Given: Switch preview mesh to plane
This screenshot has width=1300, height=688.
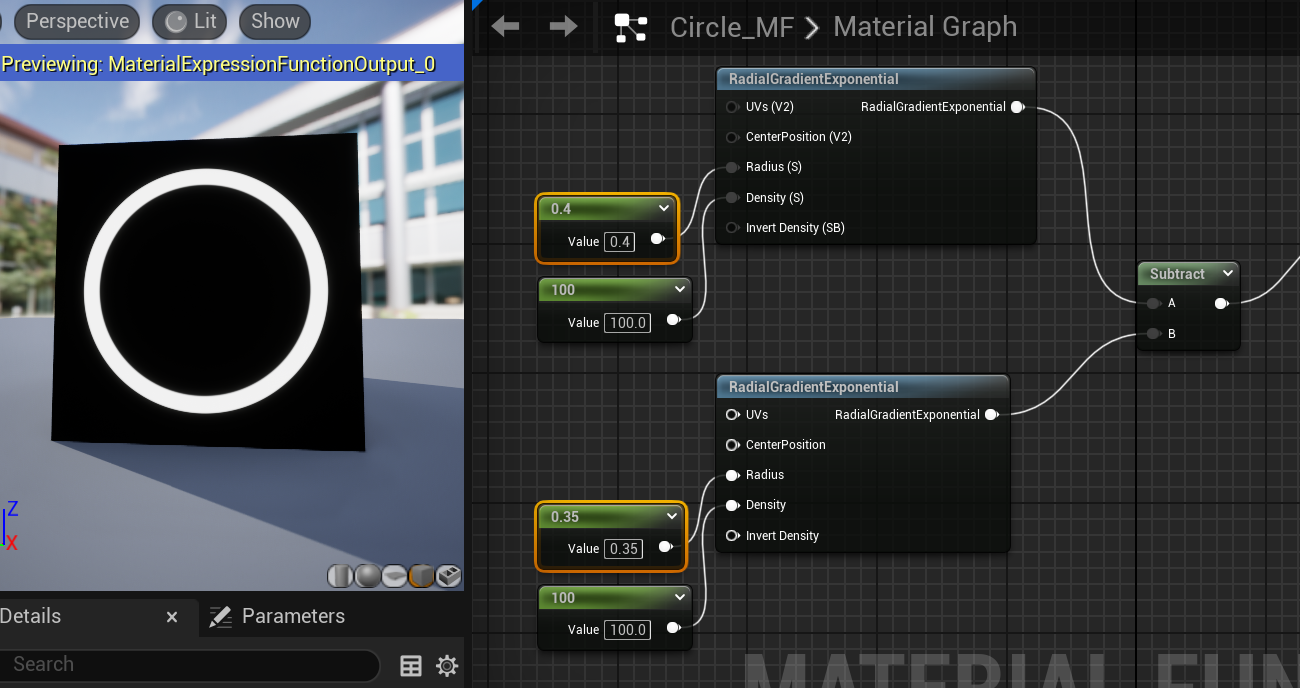Looking at the screenshot, I should [394, 576].
